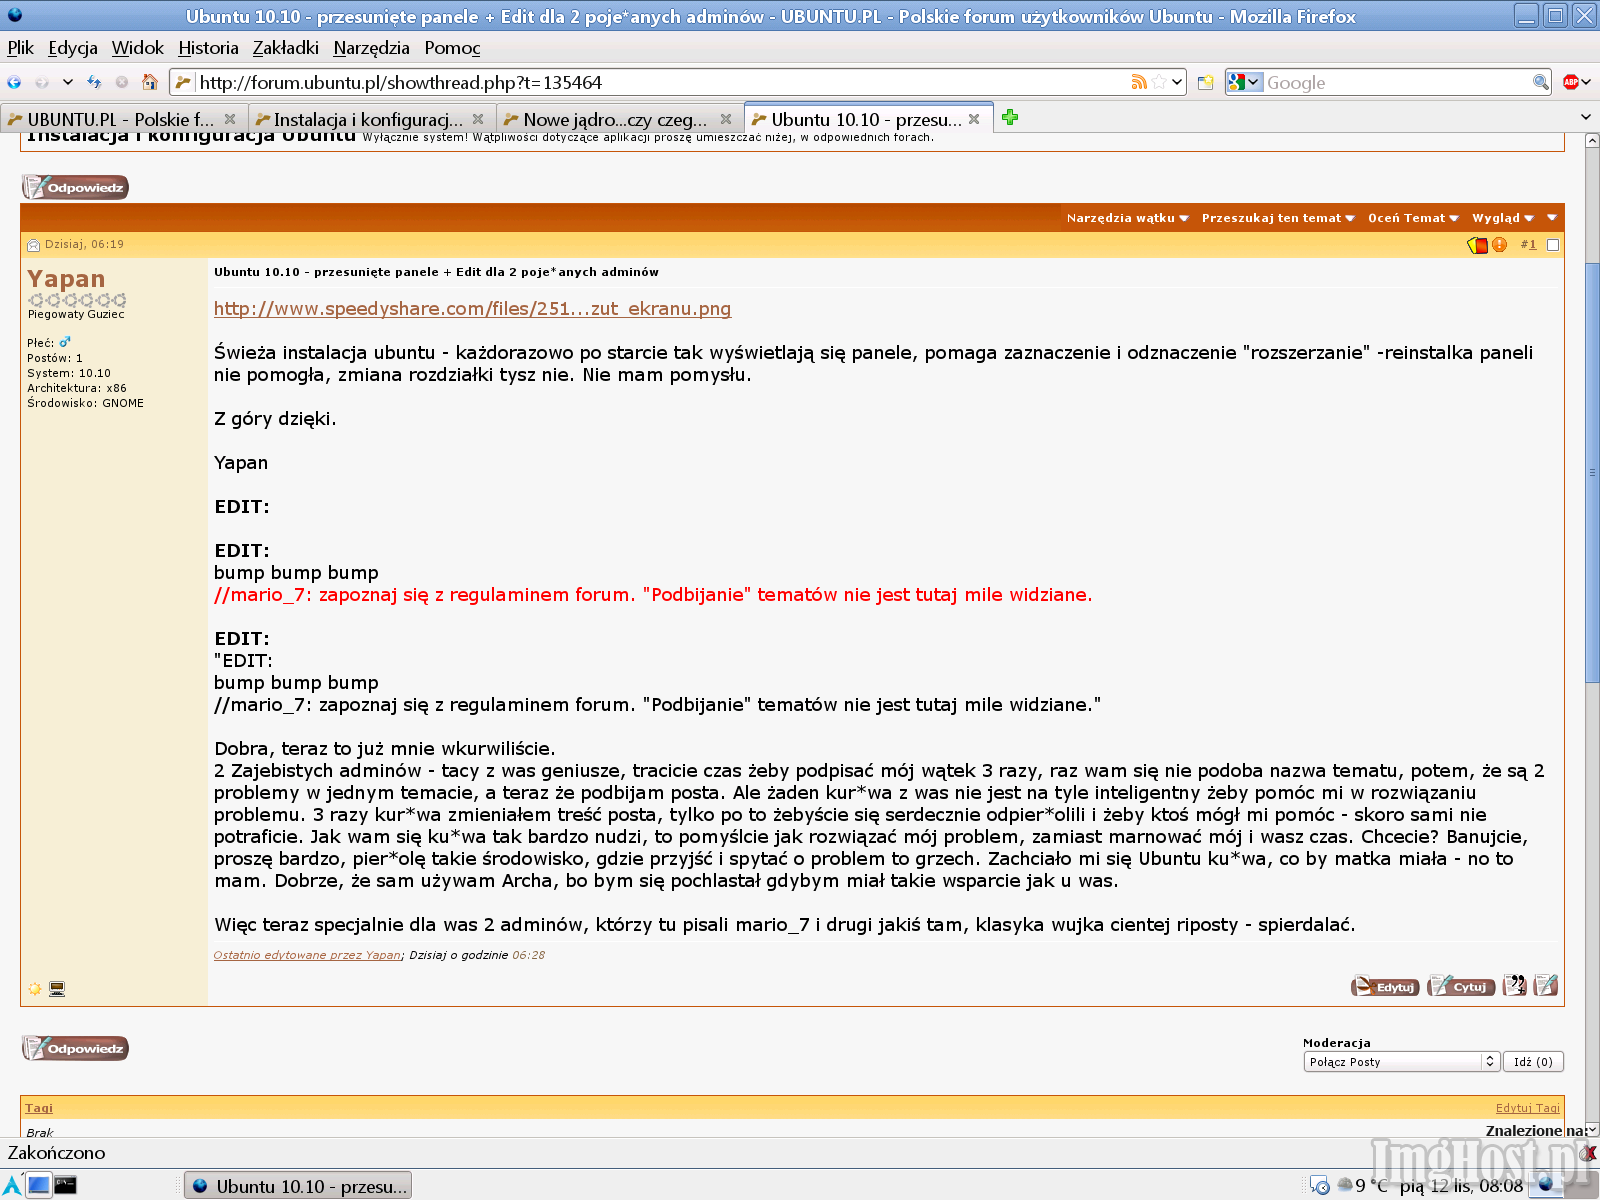Launch the terminal icon in the panel

click(x=65, y=1186)
